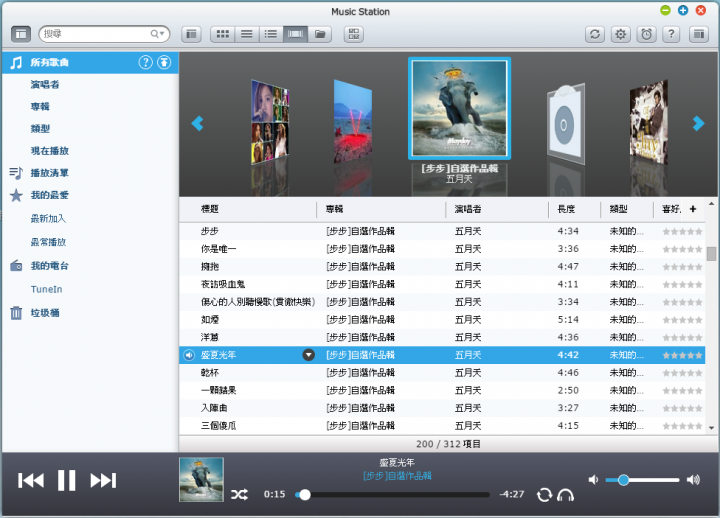
Task: Select the red V album cover
Action: [x=353, y=122]
